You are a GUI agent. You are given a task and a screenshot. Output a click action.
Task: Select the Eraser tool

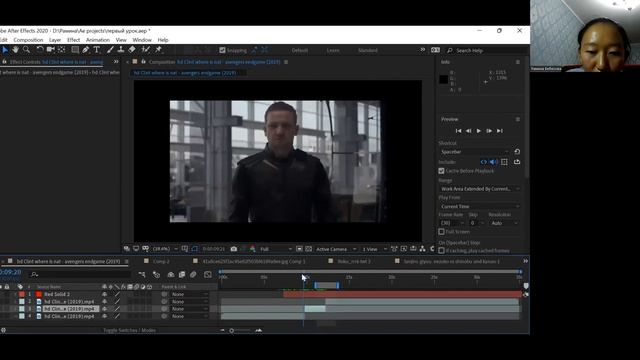132,50
